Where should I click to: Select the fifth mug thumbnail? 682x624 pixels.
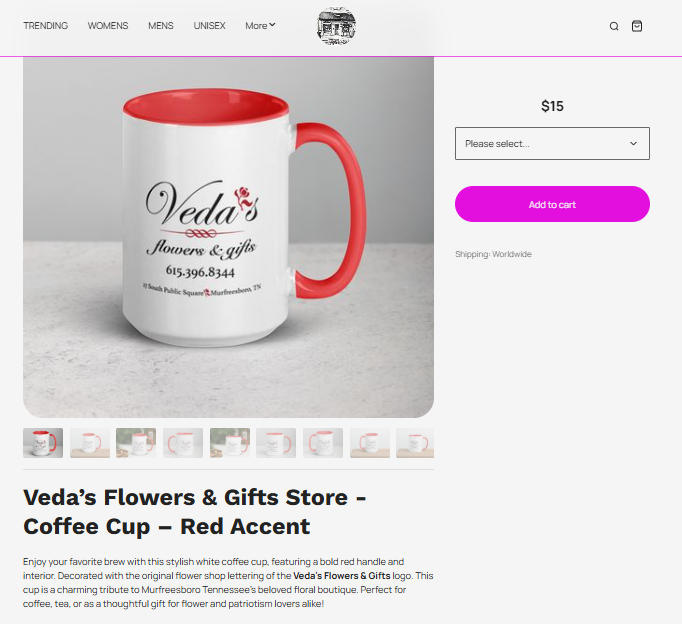(x=230, y=443)
